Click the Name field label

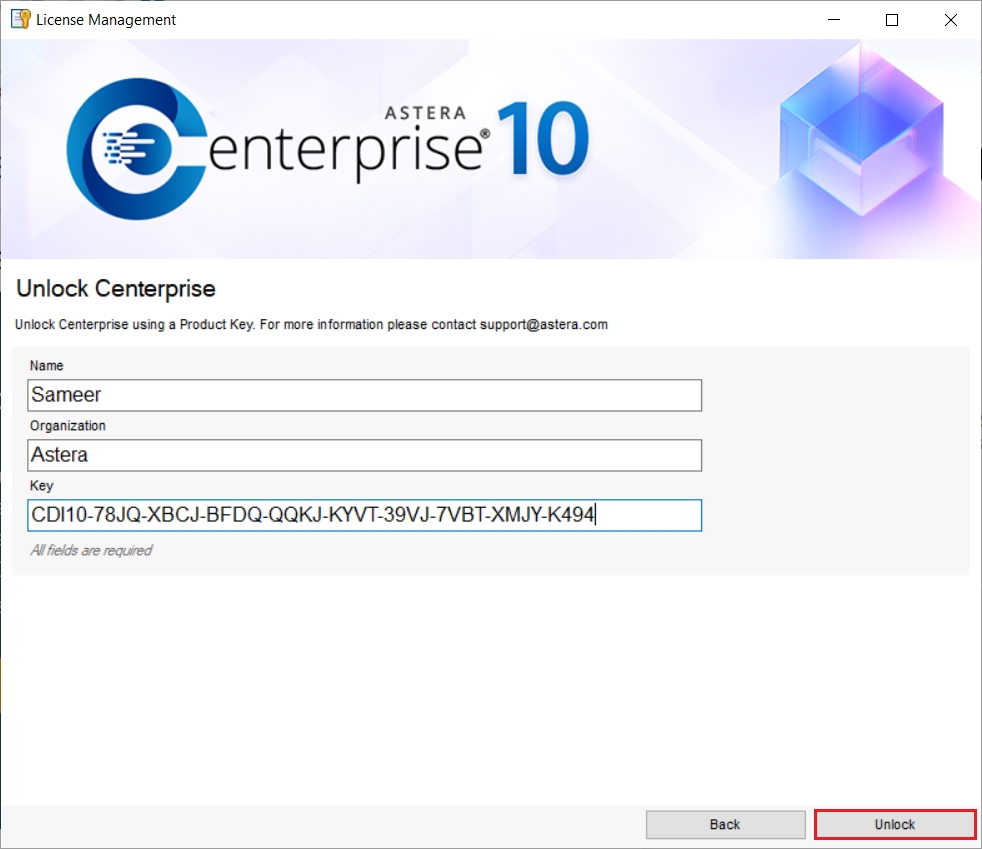pos(46,366)
